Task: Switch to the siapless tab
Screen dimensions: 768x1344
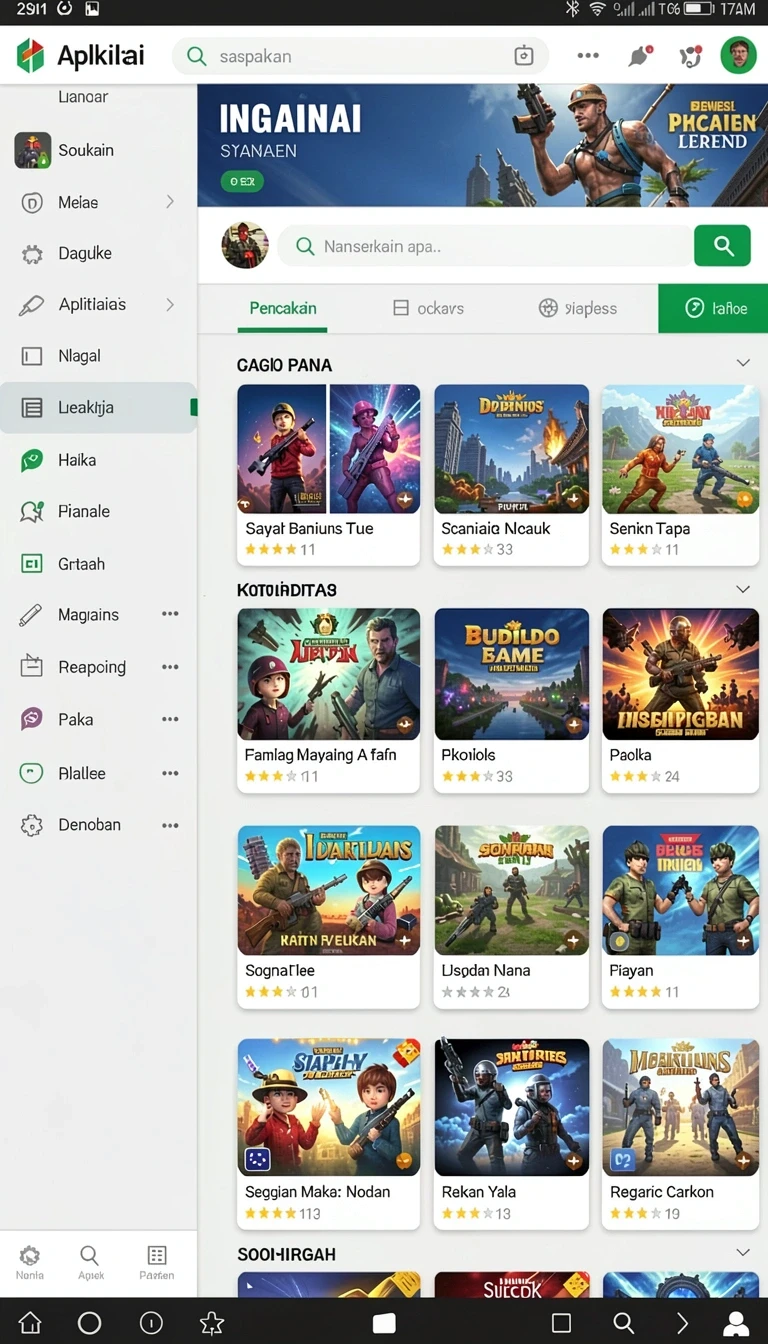Action: (578, 308)
